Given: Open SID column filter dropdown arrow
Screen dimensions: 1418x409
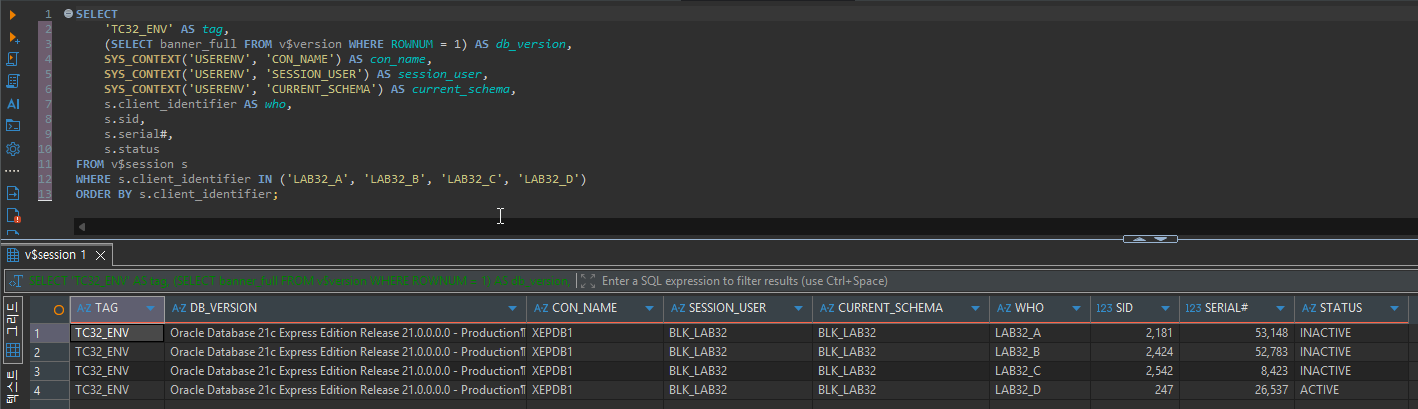Looking at the screenshot, I should coord(1166,308).
